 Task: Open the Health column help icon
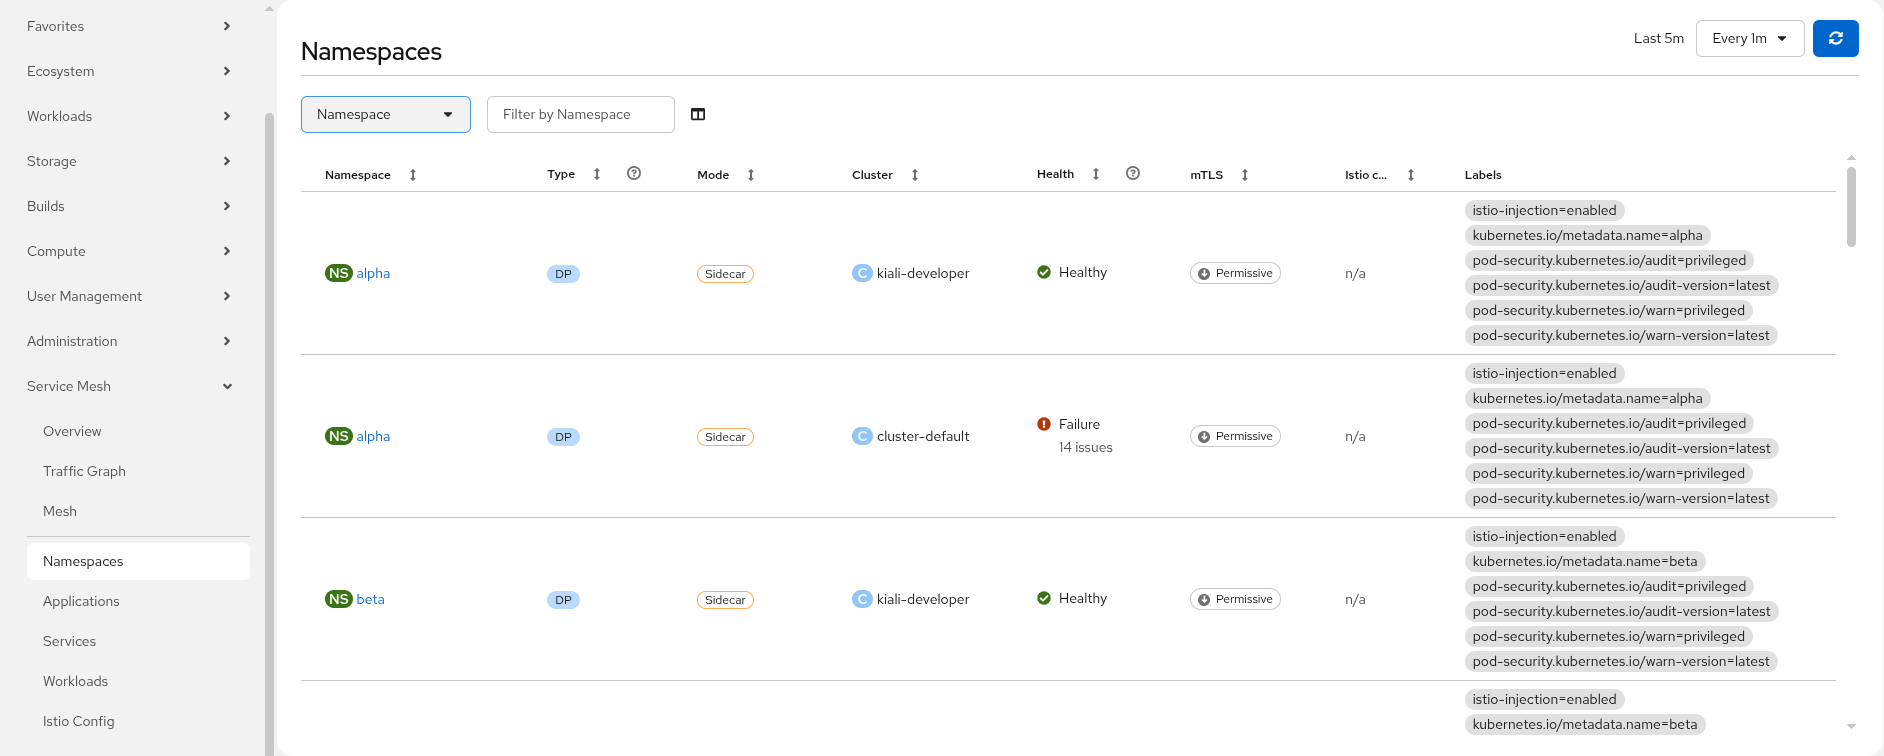pyautogui.click(x=1133, y=173)
